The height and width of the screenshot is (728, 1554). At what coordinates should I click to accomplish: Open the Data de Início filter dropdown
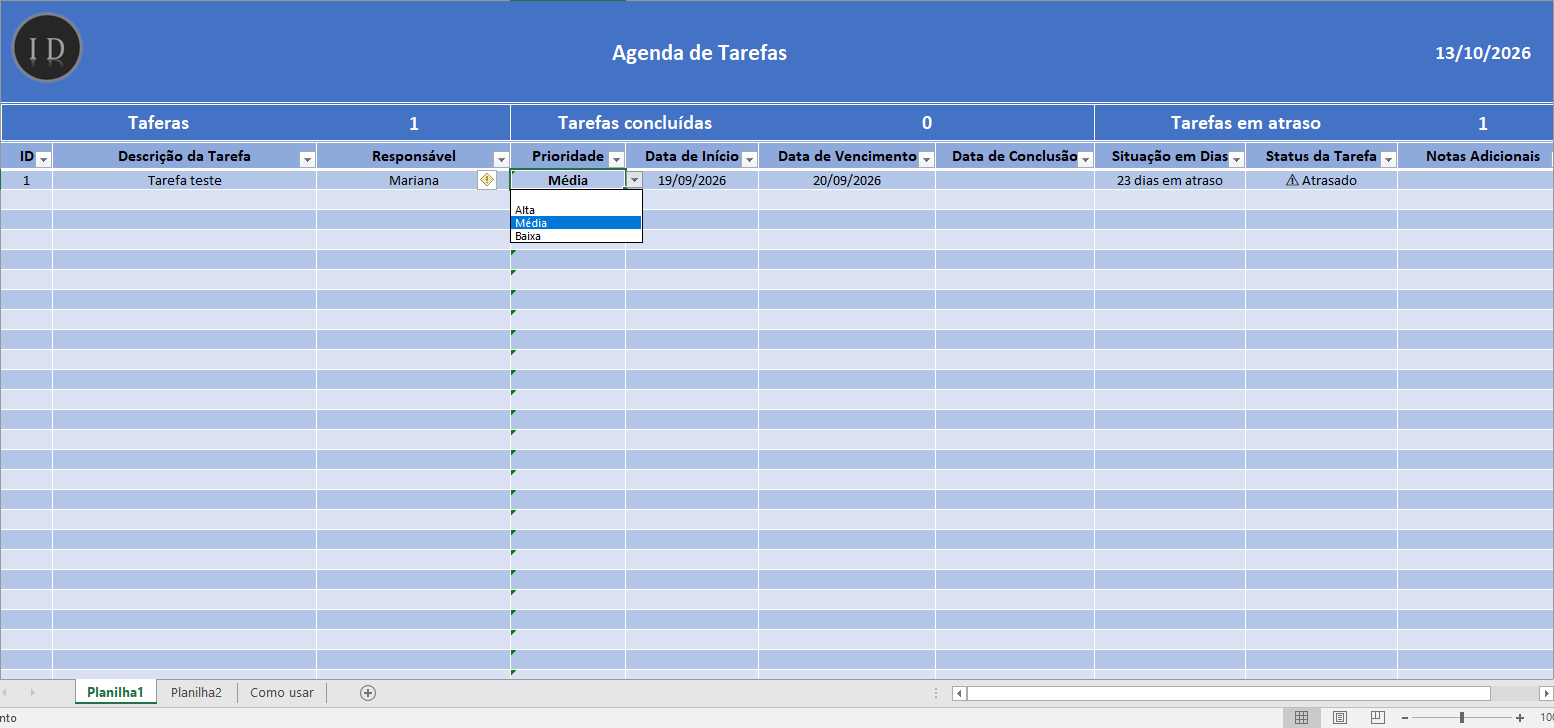click(x=749, y=159)
